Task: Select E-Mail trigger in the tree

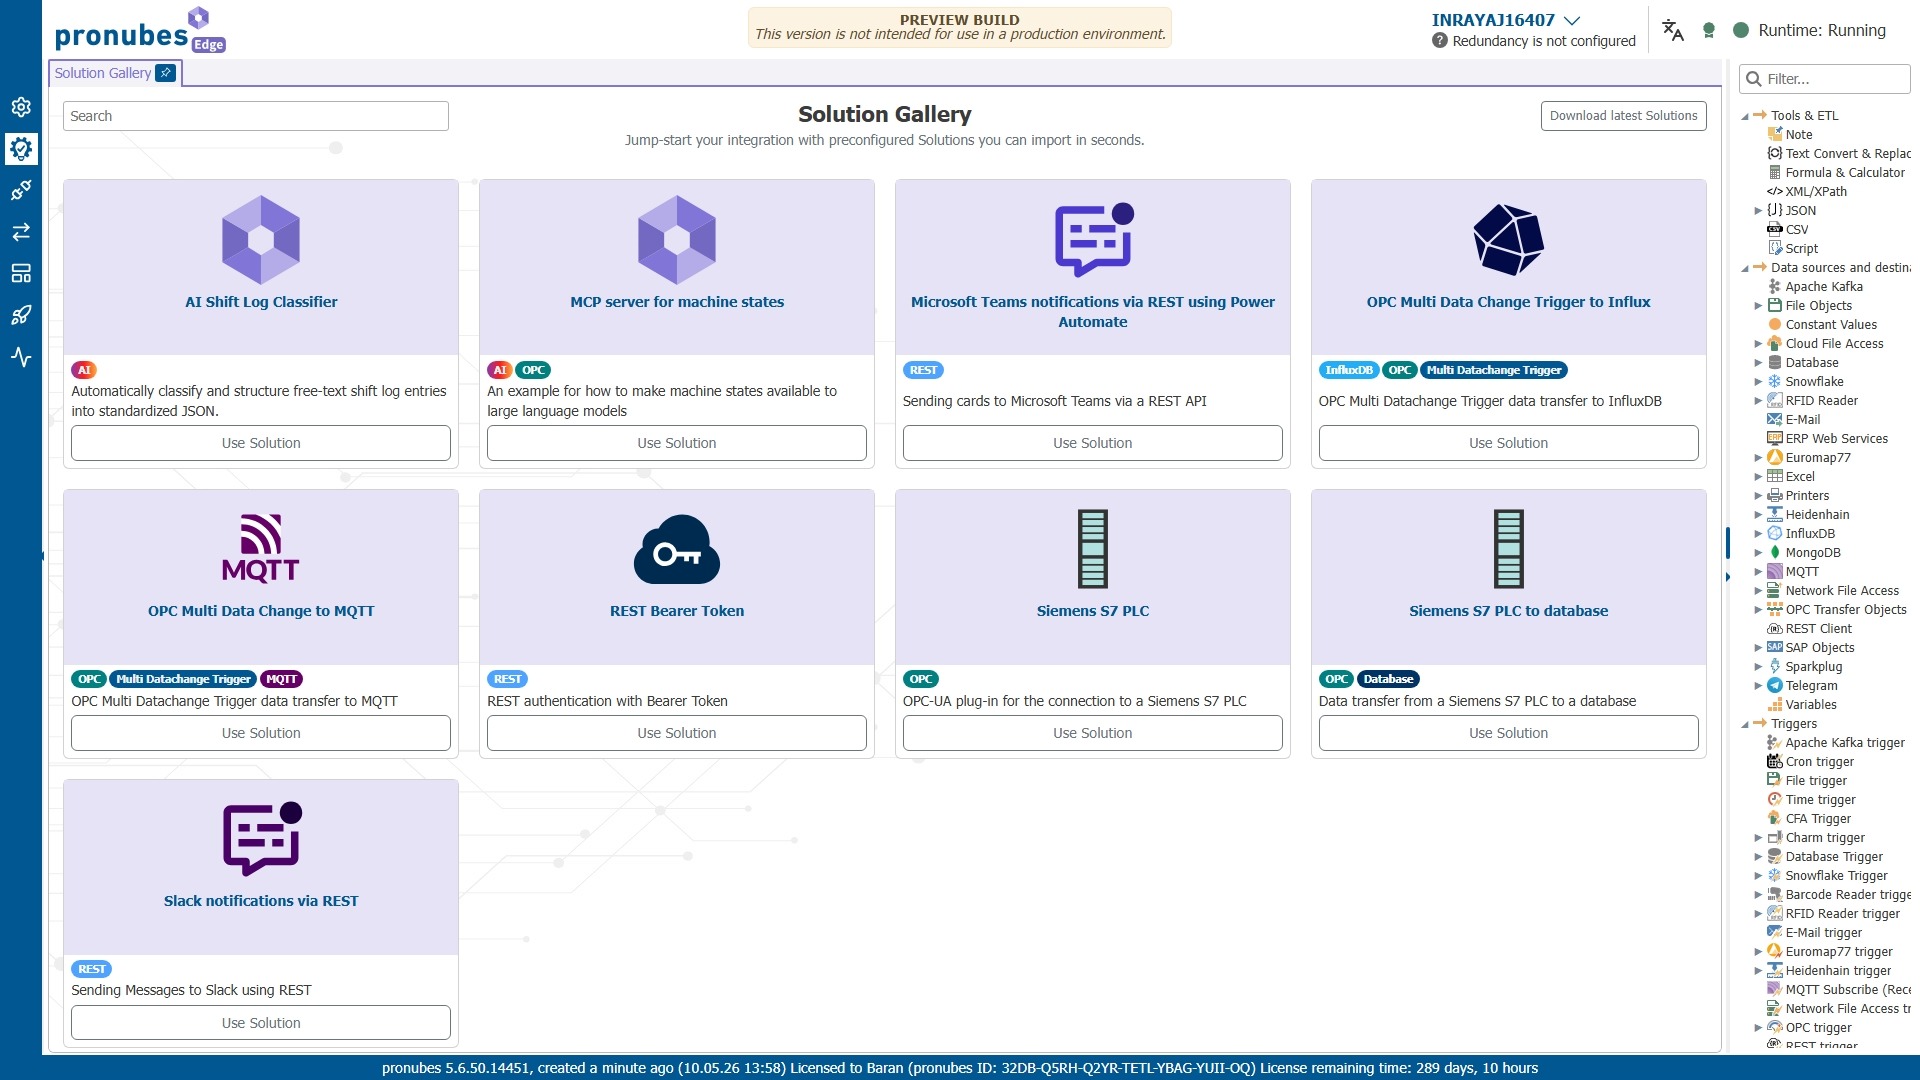Action: [x=1824, y=933]
